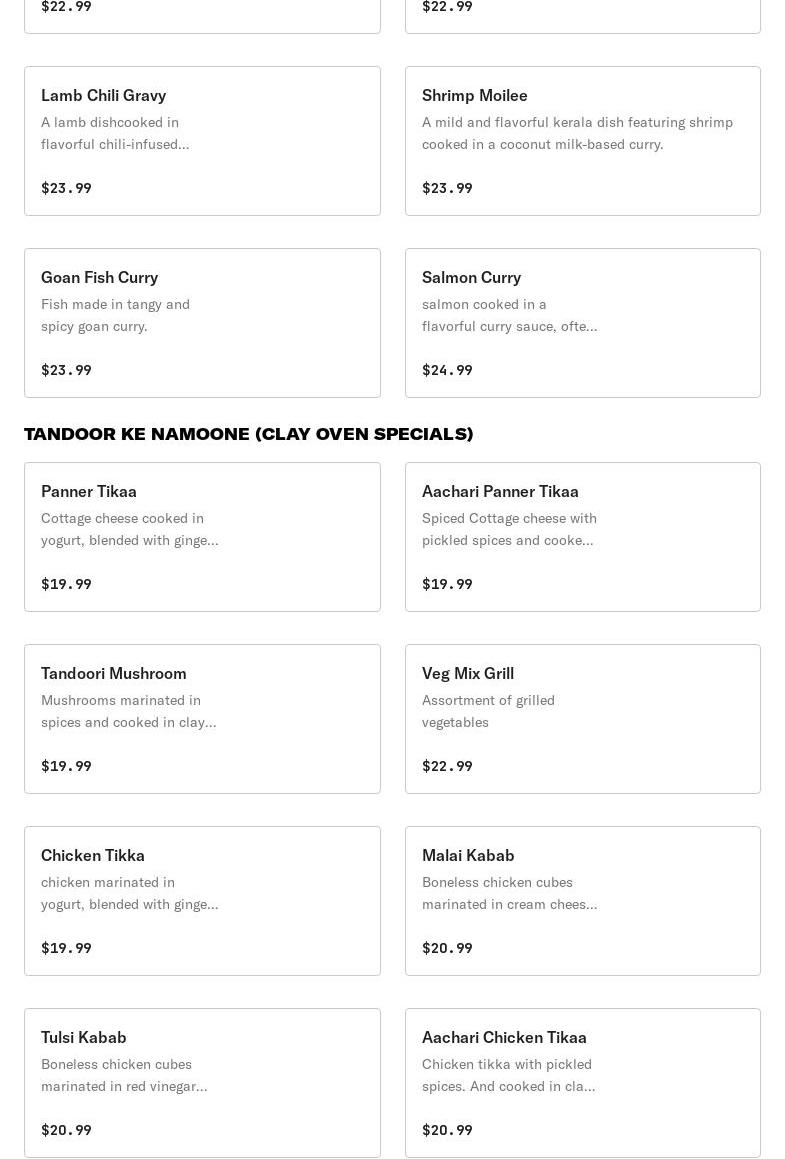Click the Veg Mix Grill $22.99 price

pyautogui.click(x=447, y=766)
